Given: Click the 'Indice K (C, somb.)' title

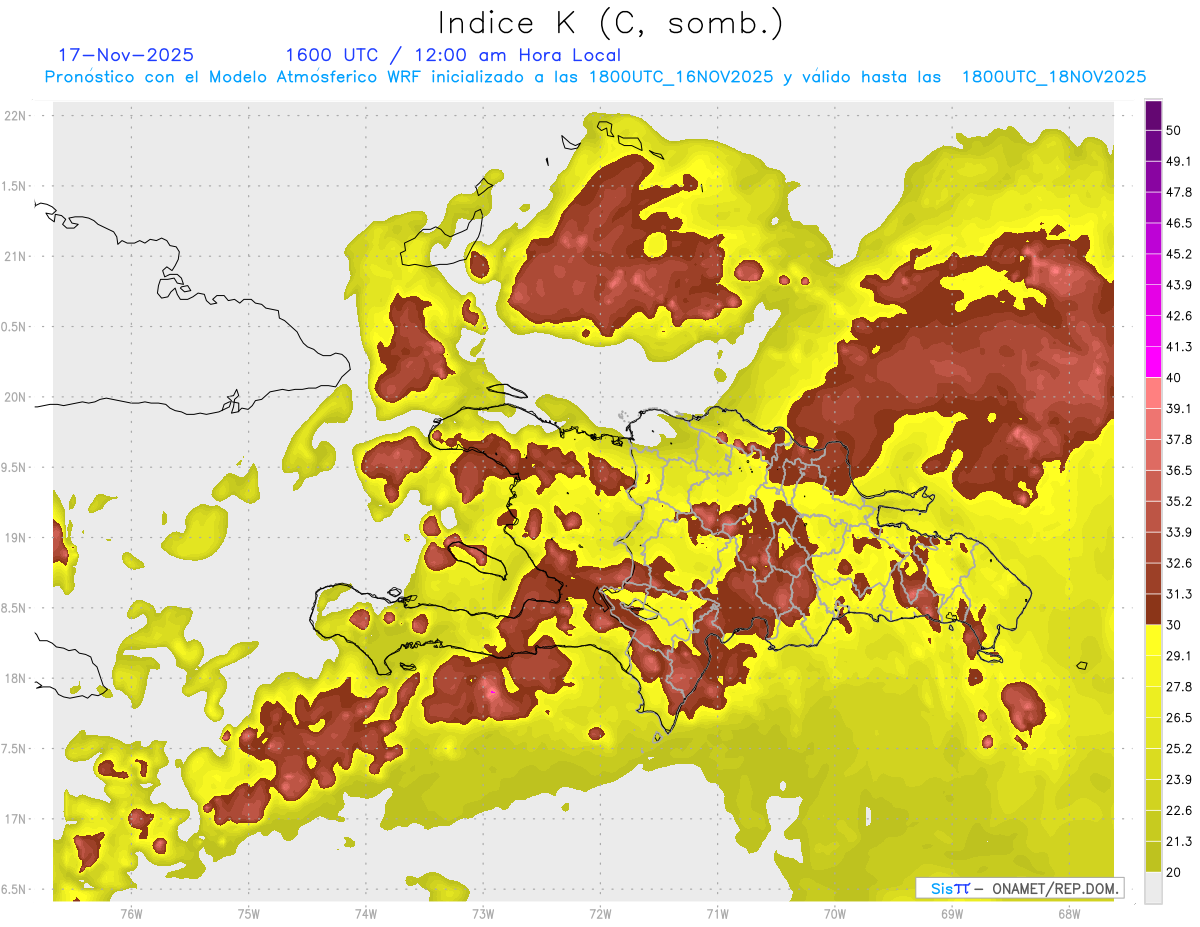Looking at the screenshot, I should click(x=610, y=22).
